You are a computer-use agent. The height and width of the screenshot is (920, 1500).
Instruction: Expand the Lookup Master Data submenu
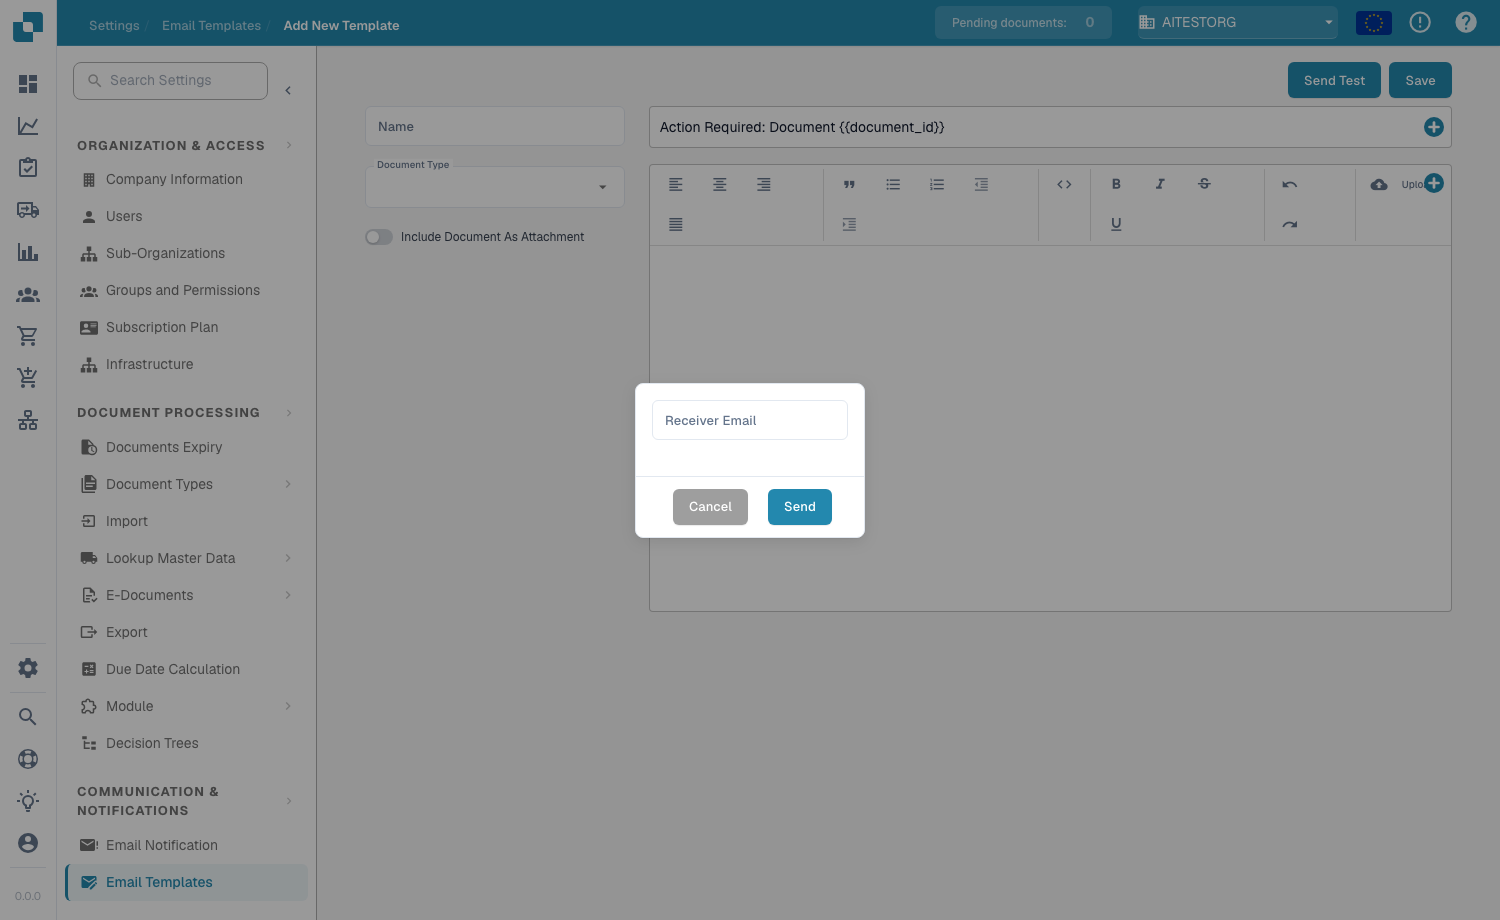tap(288, 558)
